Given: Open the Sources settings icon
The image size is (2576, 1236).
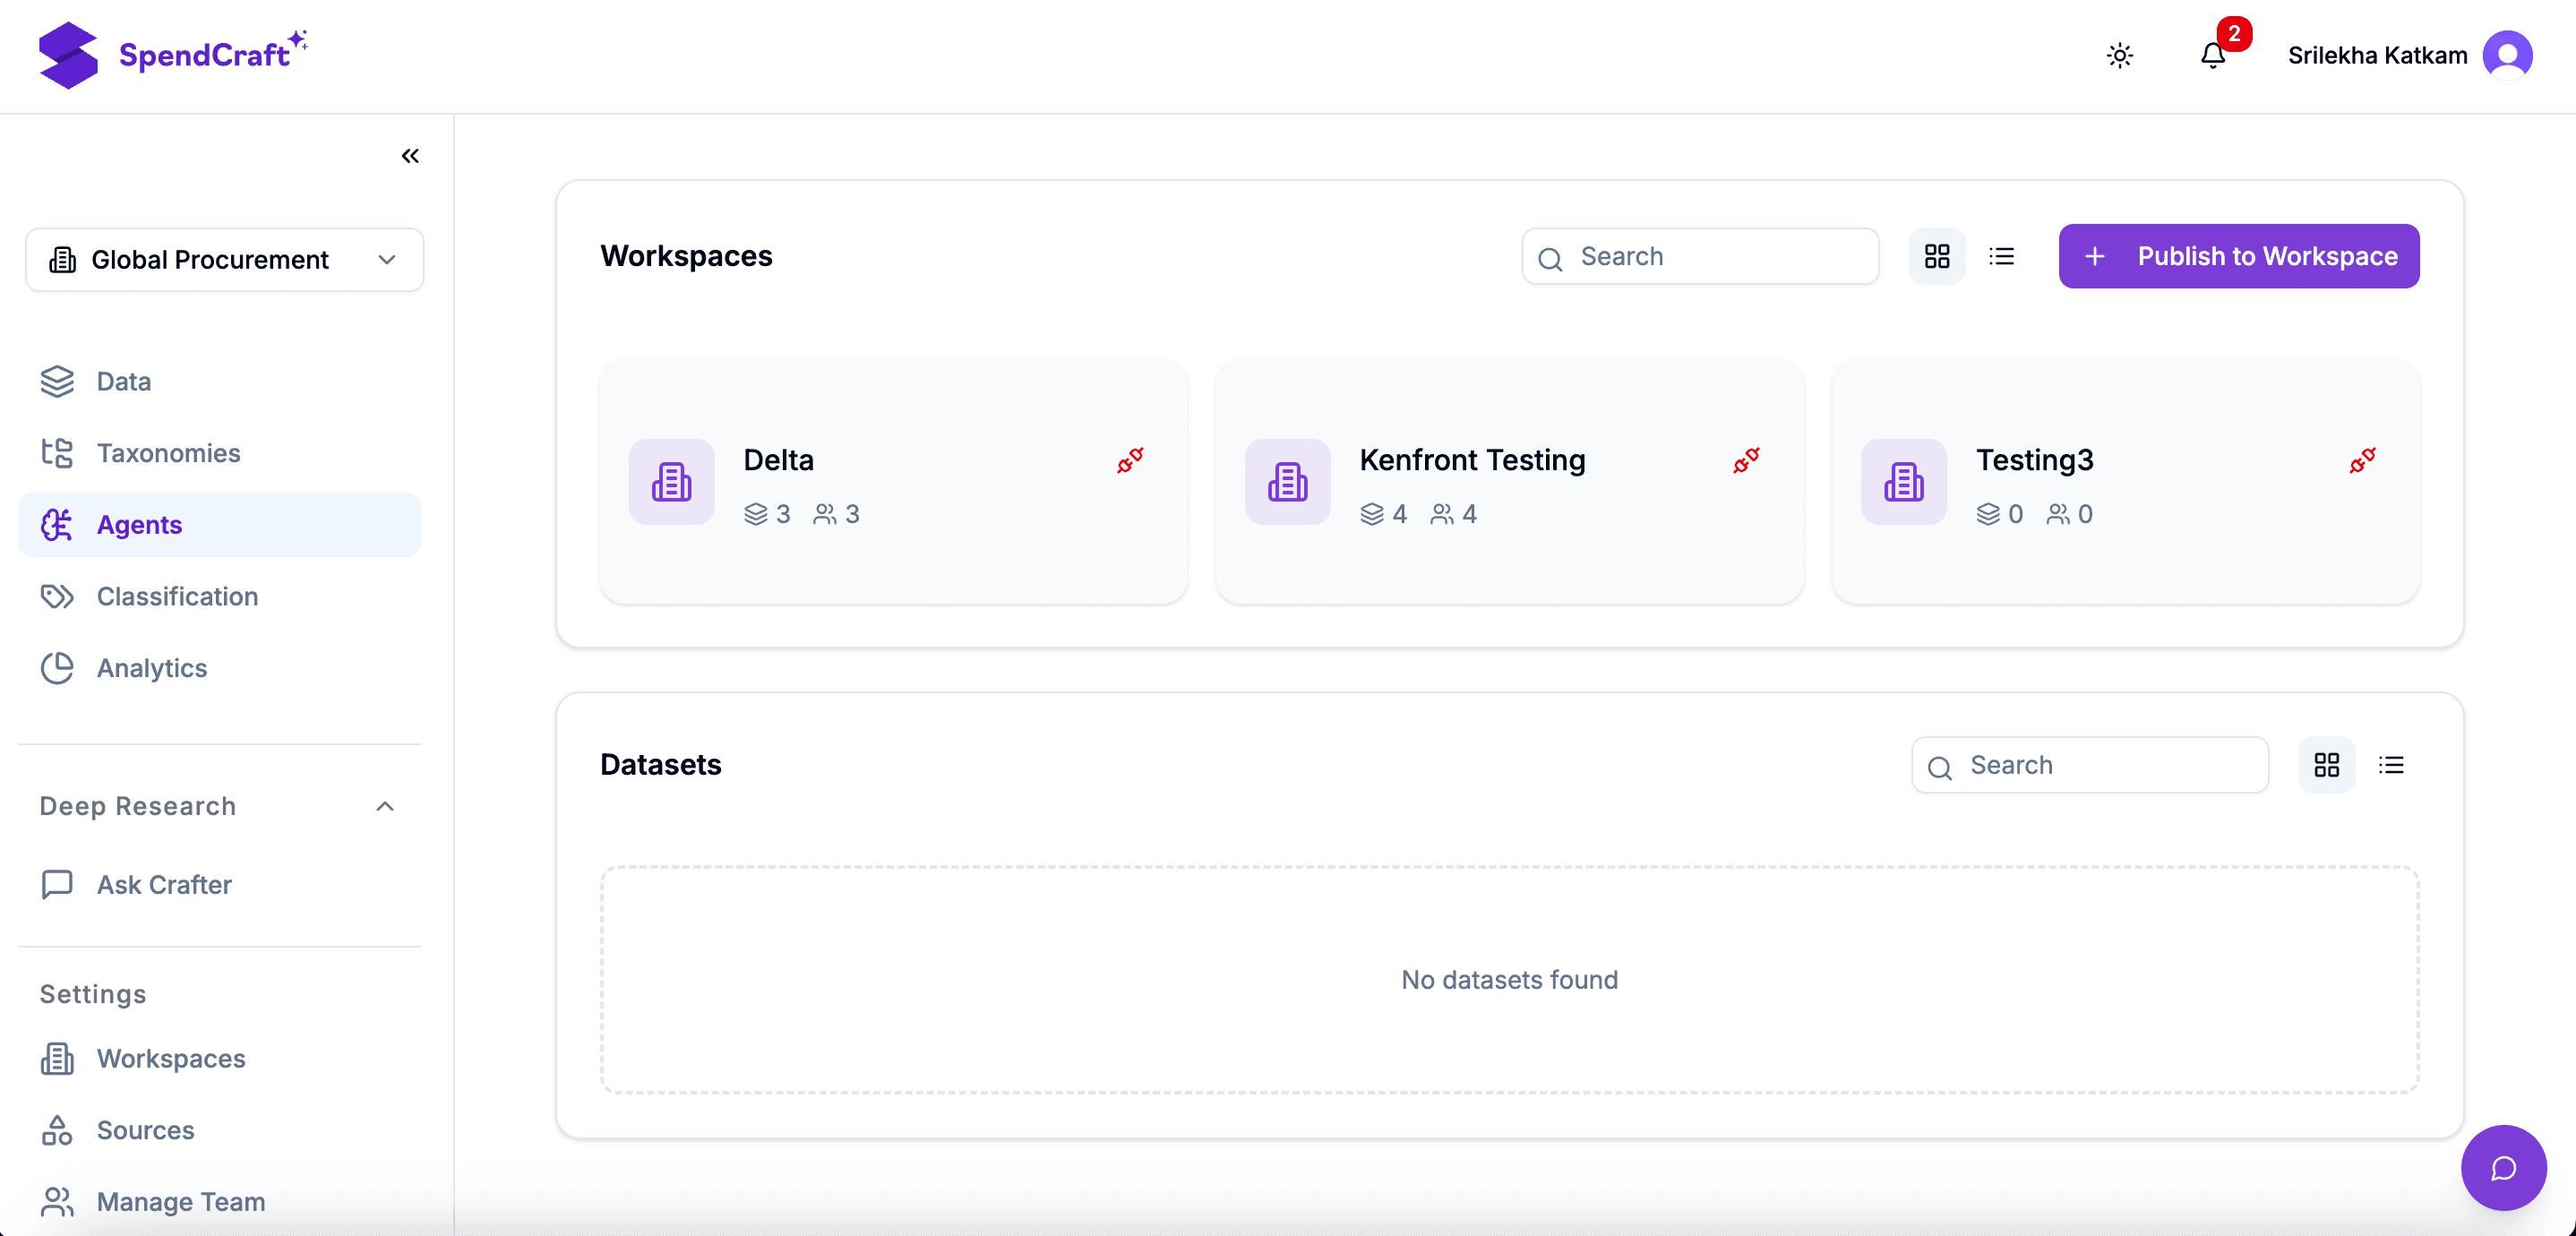Looking at the screenshot, I should [x=57, y=1130].
